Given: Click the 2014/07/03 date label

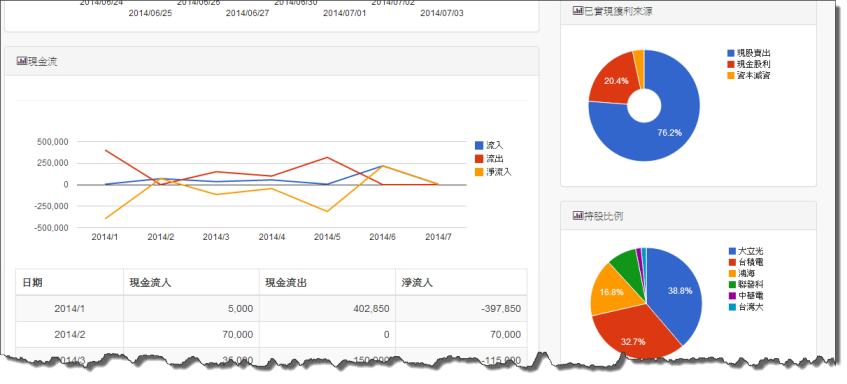Looking at the screenshot, I should coord(442,13).
